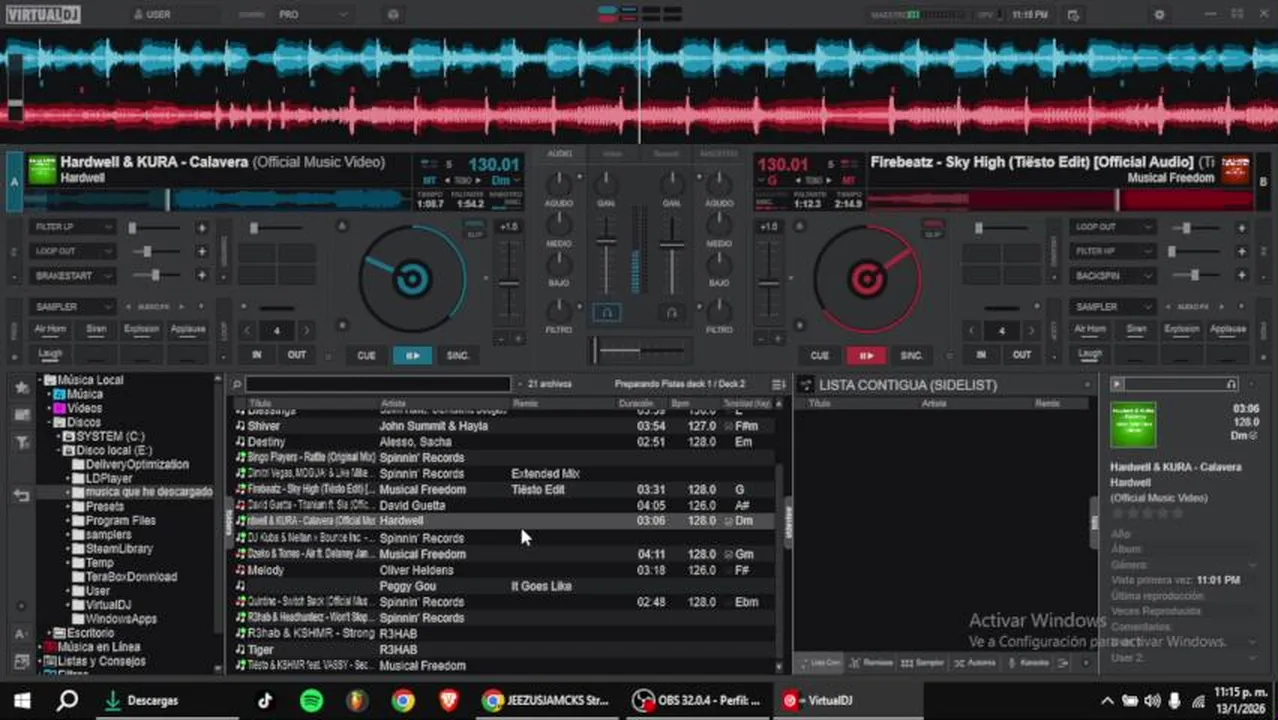This screenshot has width=1278, height=720.
Task: Trigger Applause sample on deck B
Action: point(1228,329)
